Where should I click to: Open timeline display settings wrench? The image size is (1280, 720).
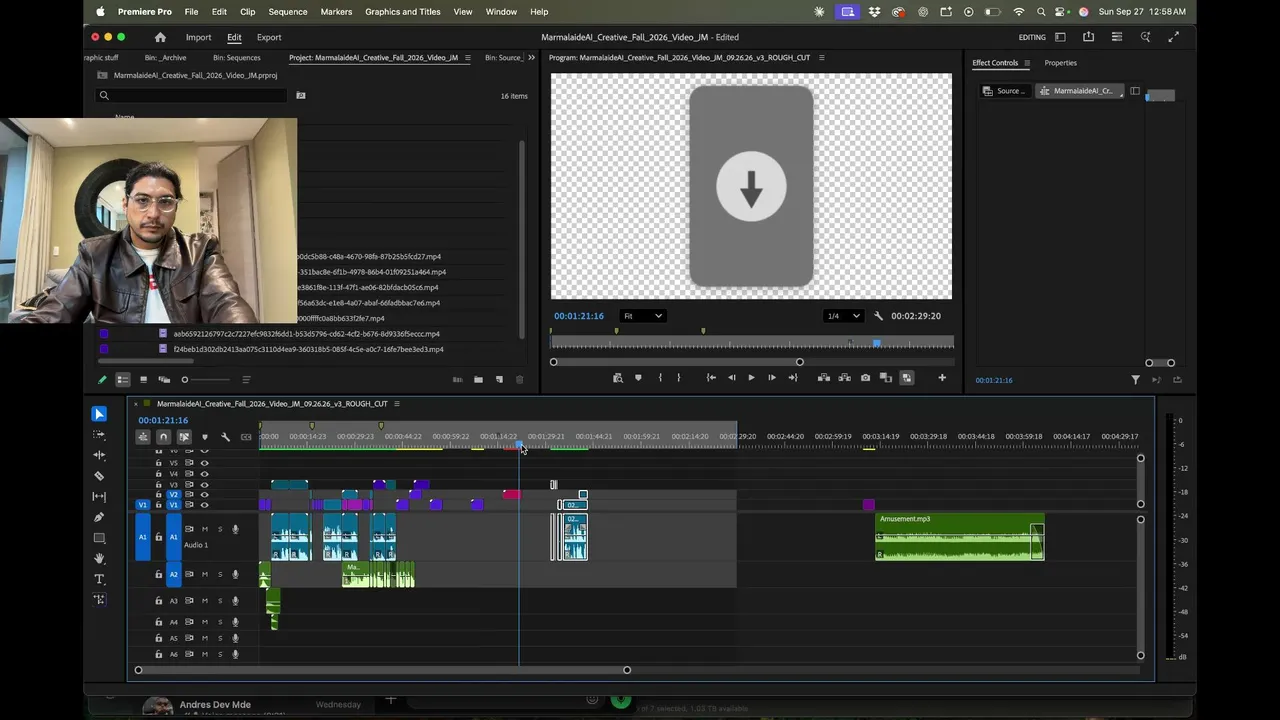click(225, 437)
